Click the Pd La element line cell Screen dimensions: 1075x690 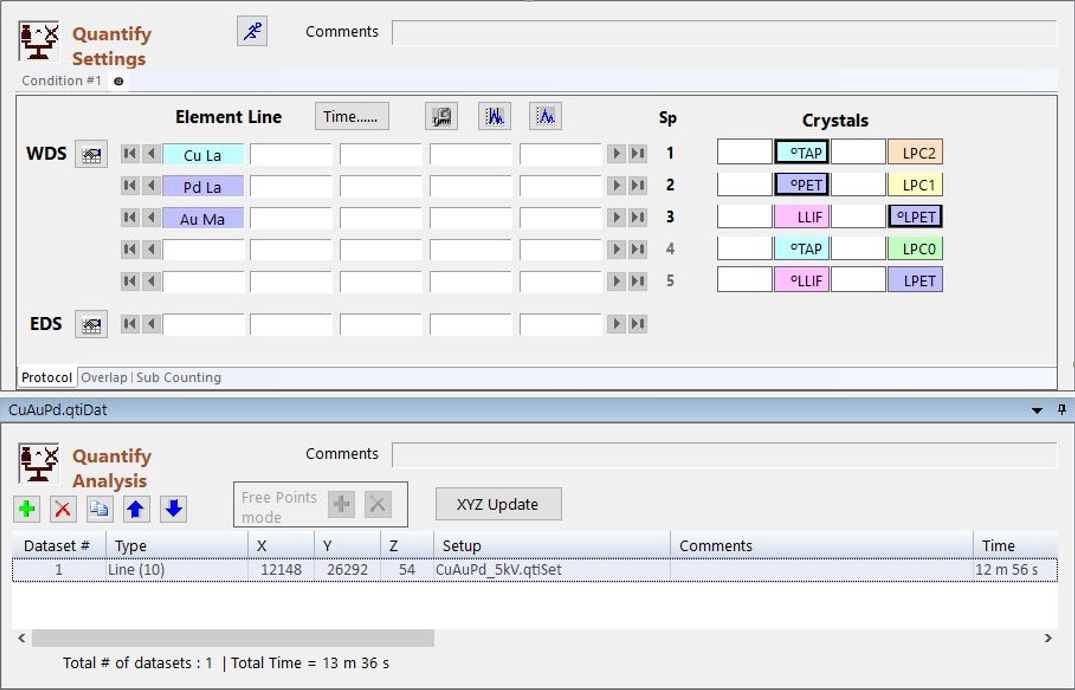[203, 187]
